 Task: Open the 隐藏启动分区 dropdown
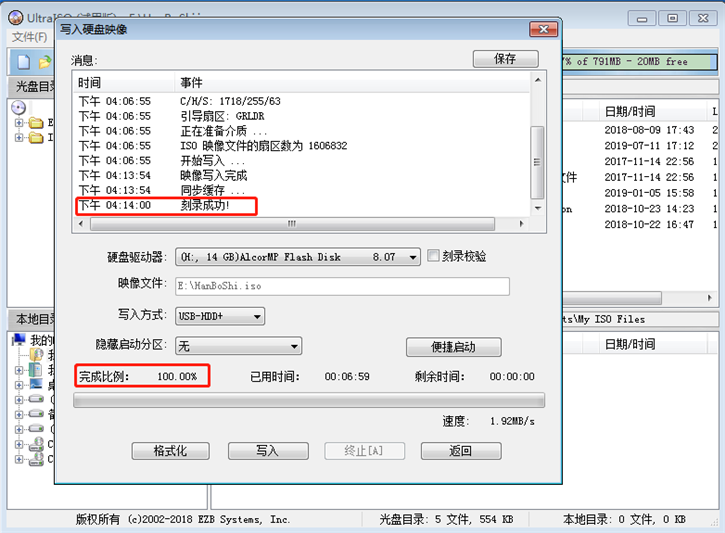coord(294,346)
